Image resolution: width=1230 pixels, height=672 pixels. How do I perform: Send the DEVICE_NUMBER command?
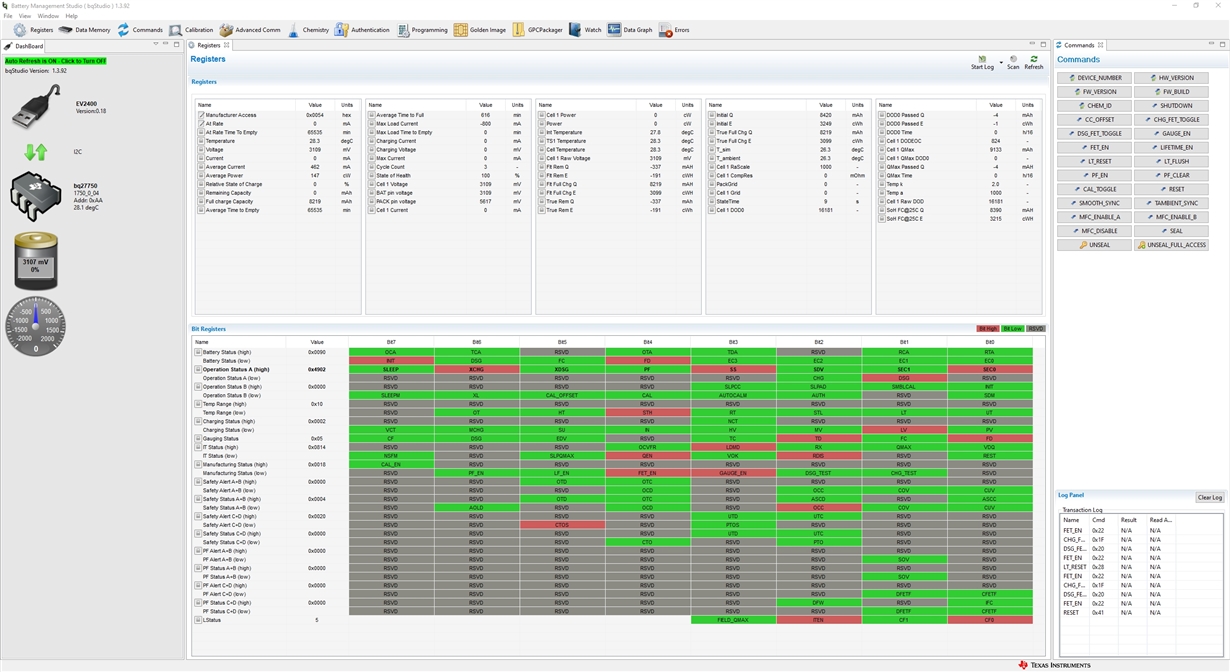click(x=1095, y=78)
